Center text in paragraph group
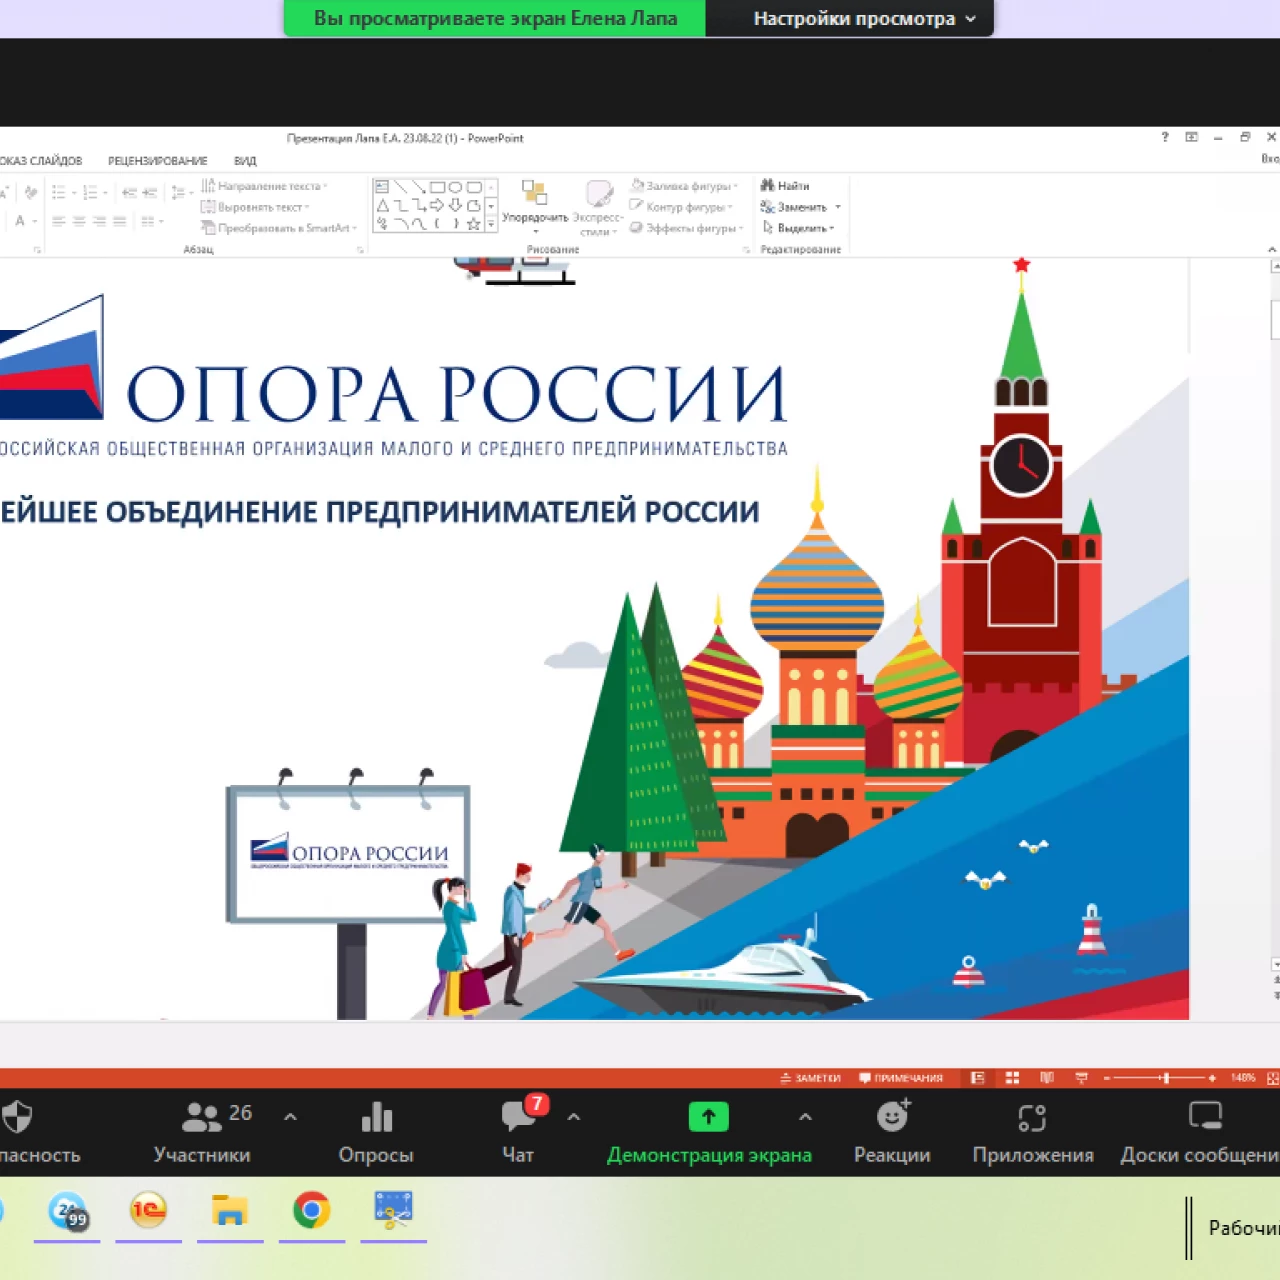Viewport: 1280px width, 1280px height. [79, 221]
